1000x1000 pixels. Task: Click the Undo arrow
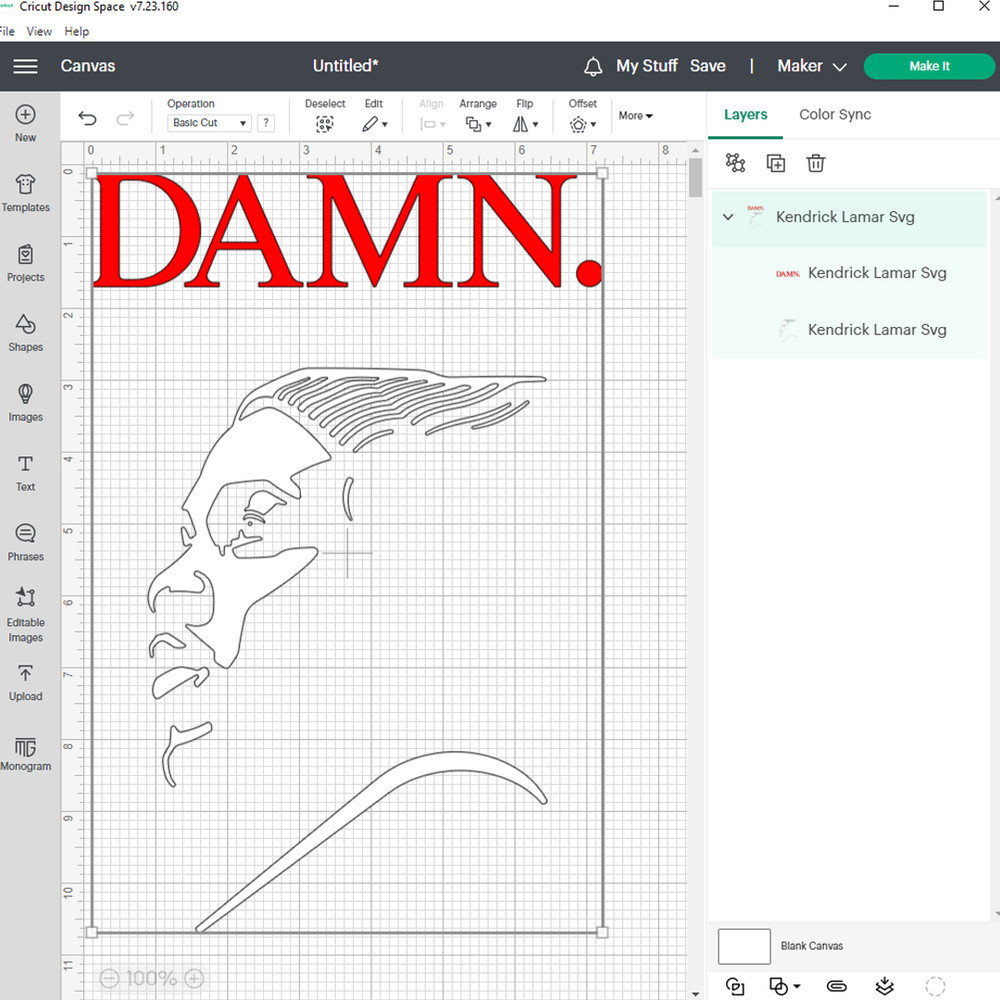88,119
